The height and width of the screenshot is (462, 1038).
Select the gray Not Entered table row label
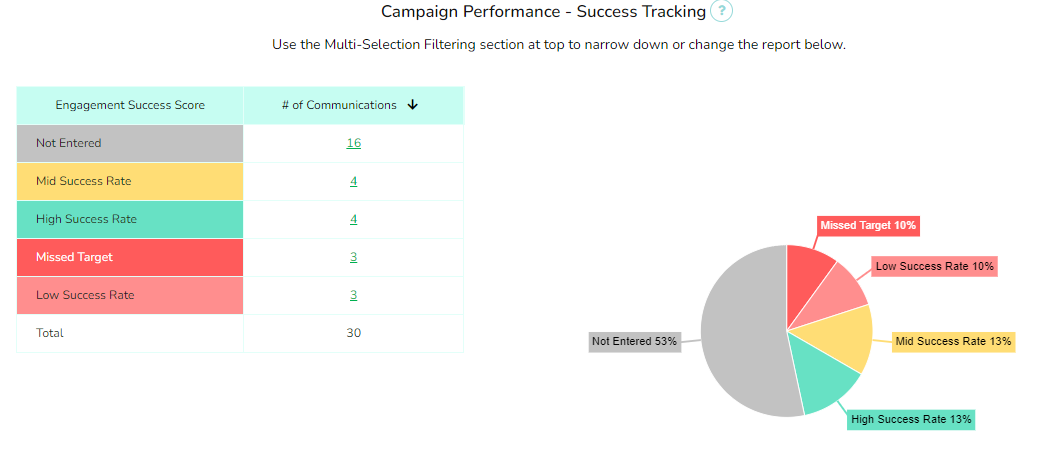pos(130,143)
